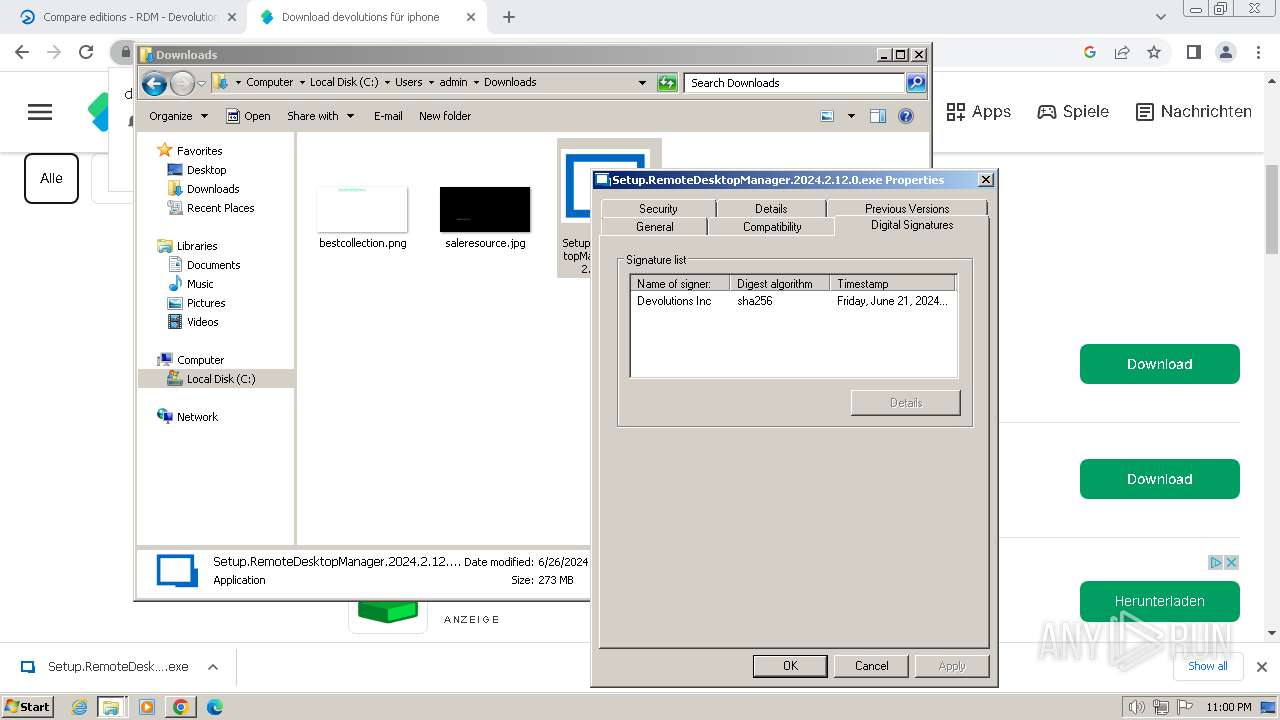Click Cancel in Properties dialog
Screen dimensions: 1280x720
(871, 666)
